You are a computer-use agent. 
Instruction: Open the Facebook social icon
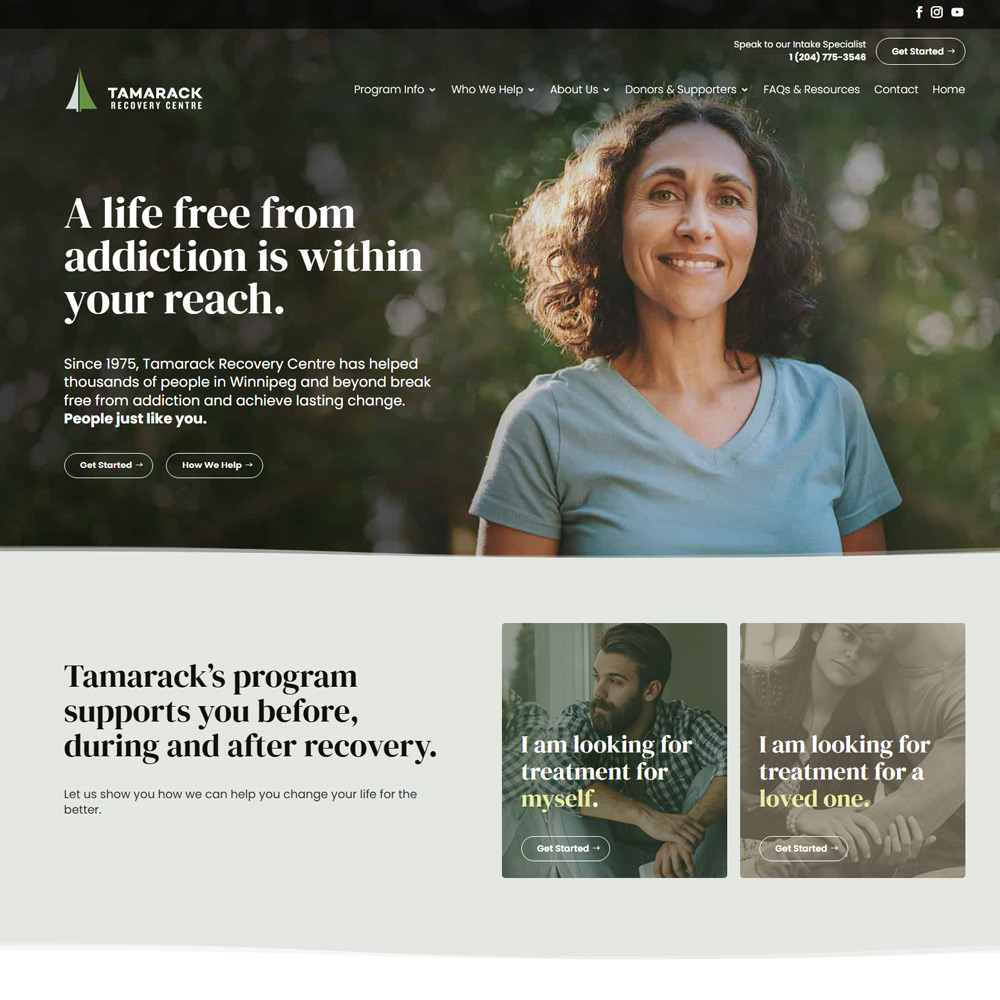[x=919, y=12]
